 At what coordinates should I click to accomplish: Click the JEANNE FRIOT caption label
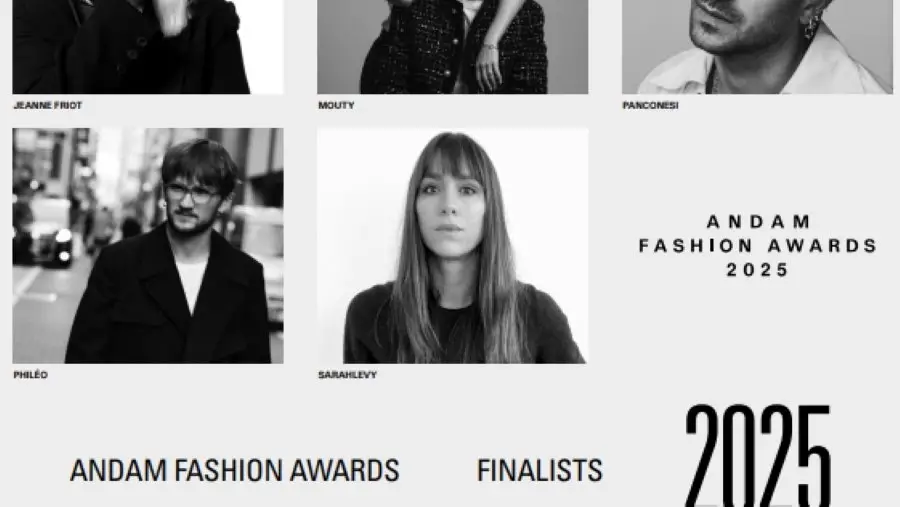coord(48,106)
